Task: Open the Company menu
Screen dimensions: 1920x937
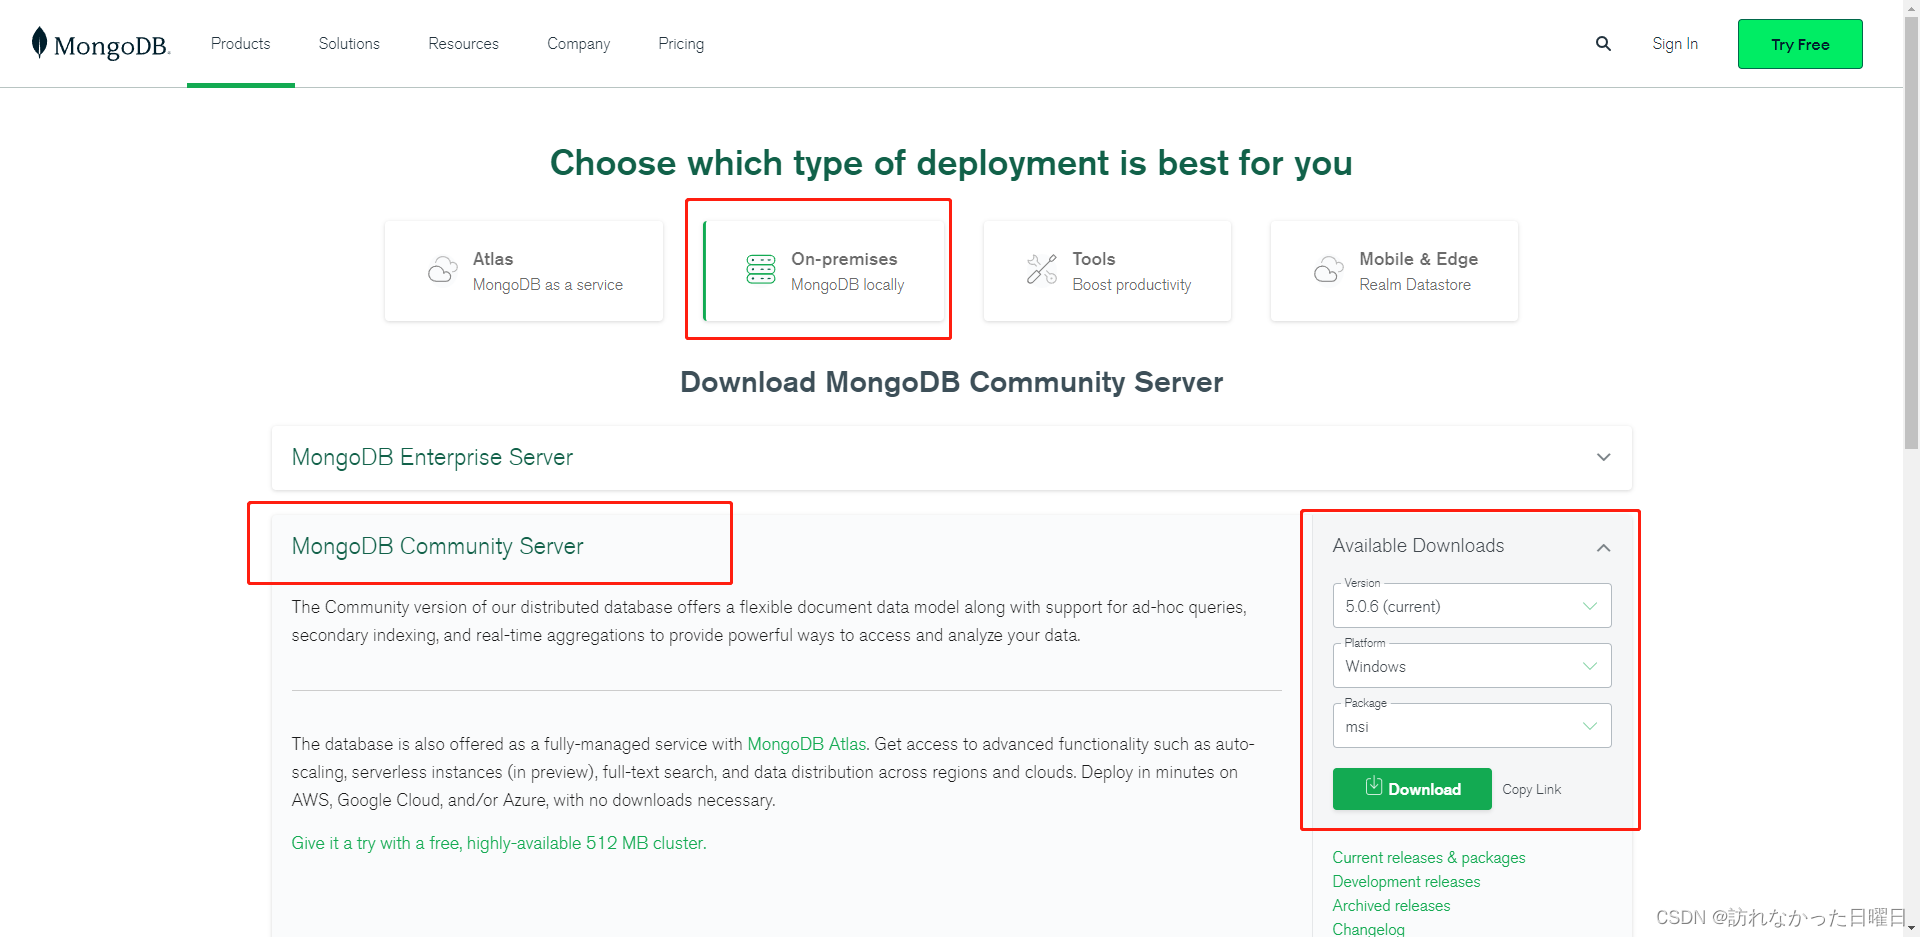Action: pyautogui.click(x=578, y=44)
